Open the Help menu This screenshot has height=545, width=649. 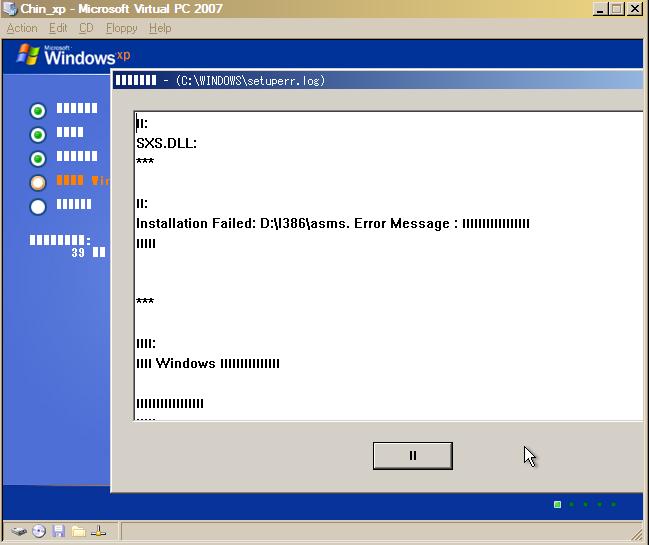click(160, 28)
